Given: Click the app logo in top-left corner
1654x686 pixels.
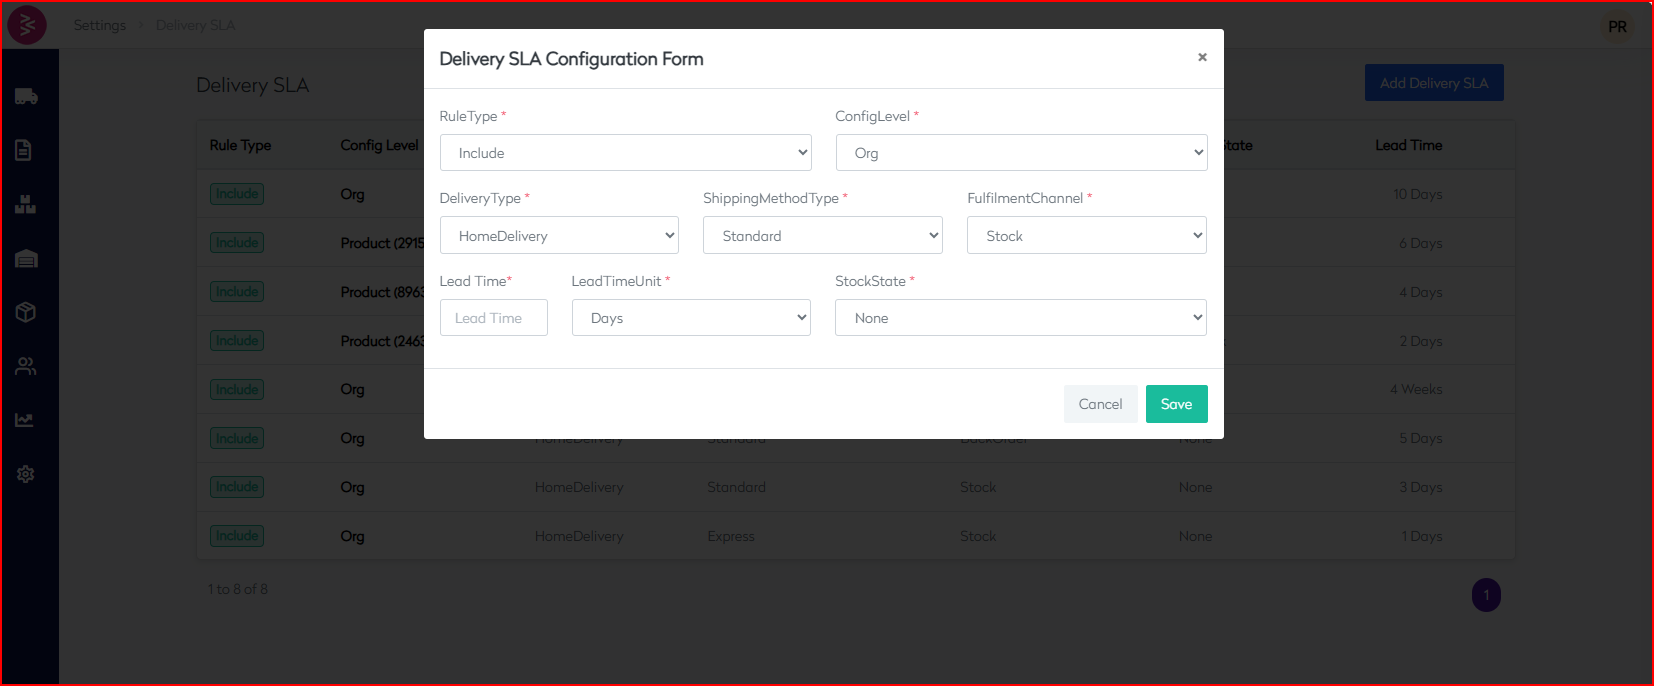Looking at the screenshot, I should tap(27, 25).
